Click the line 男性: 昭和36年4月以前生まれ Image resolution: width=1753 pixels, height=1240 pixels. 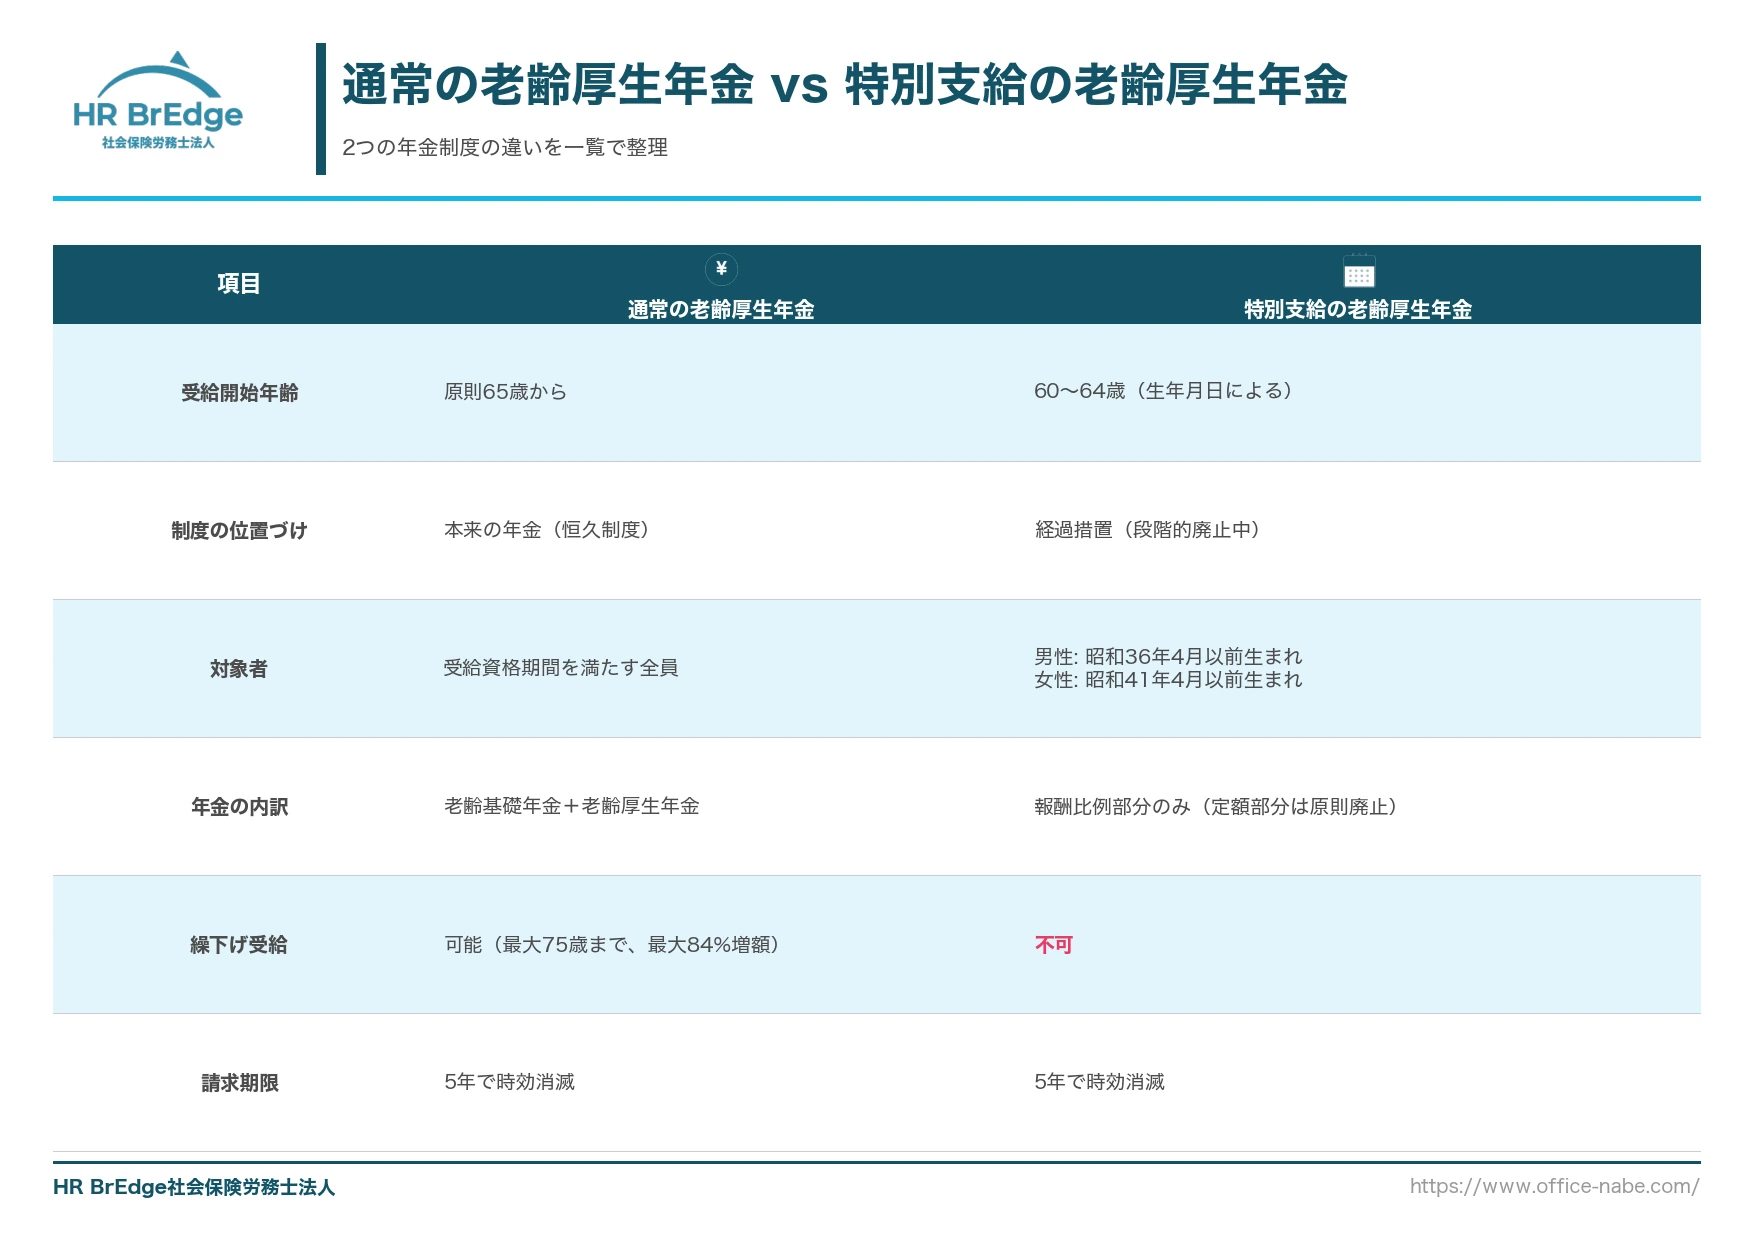tap(1168, 657)
